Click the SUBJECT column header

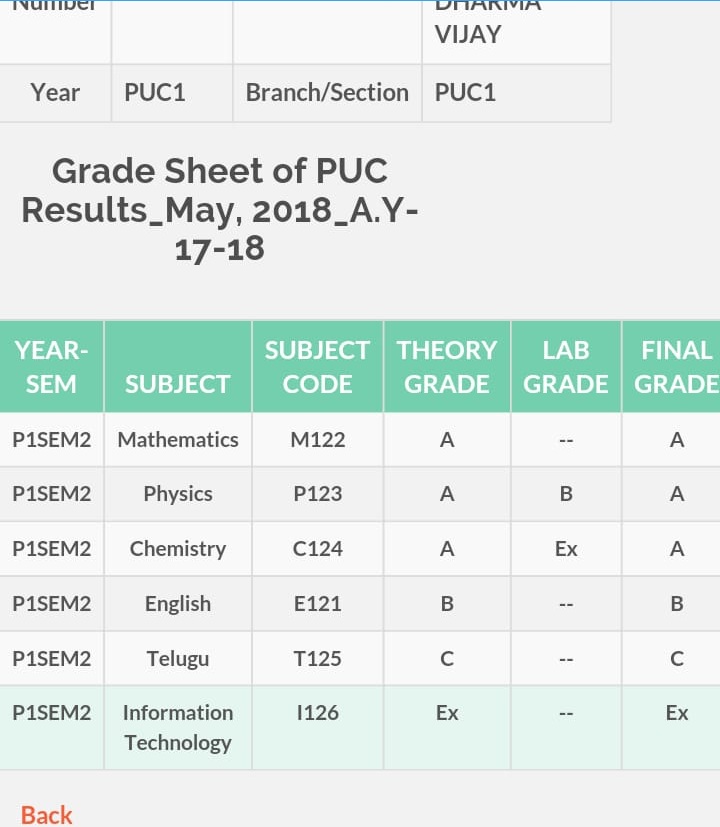pos(178,367)
